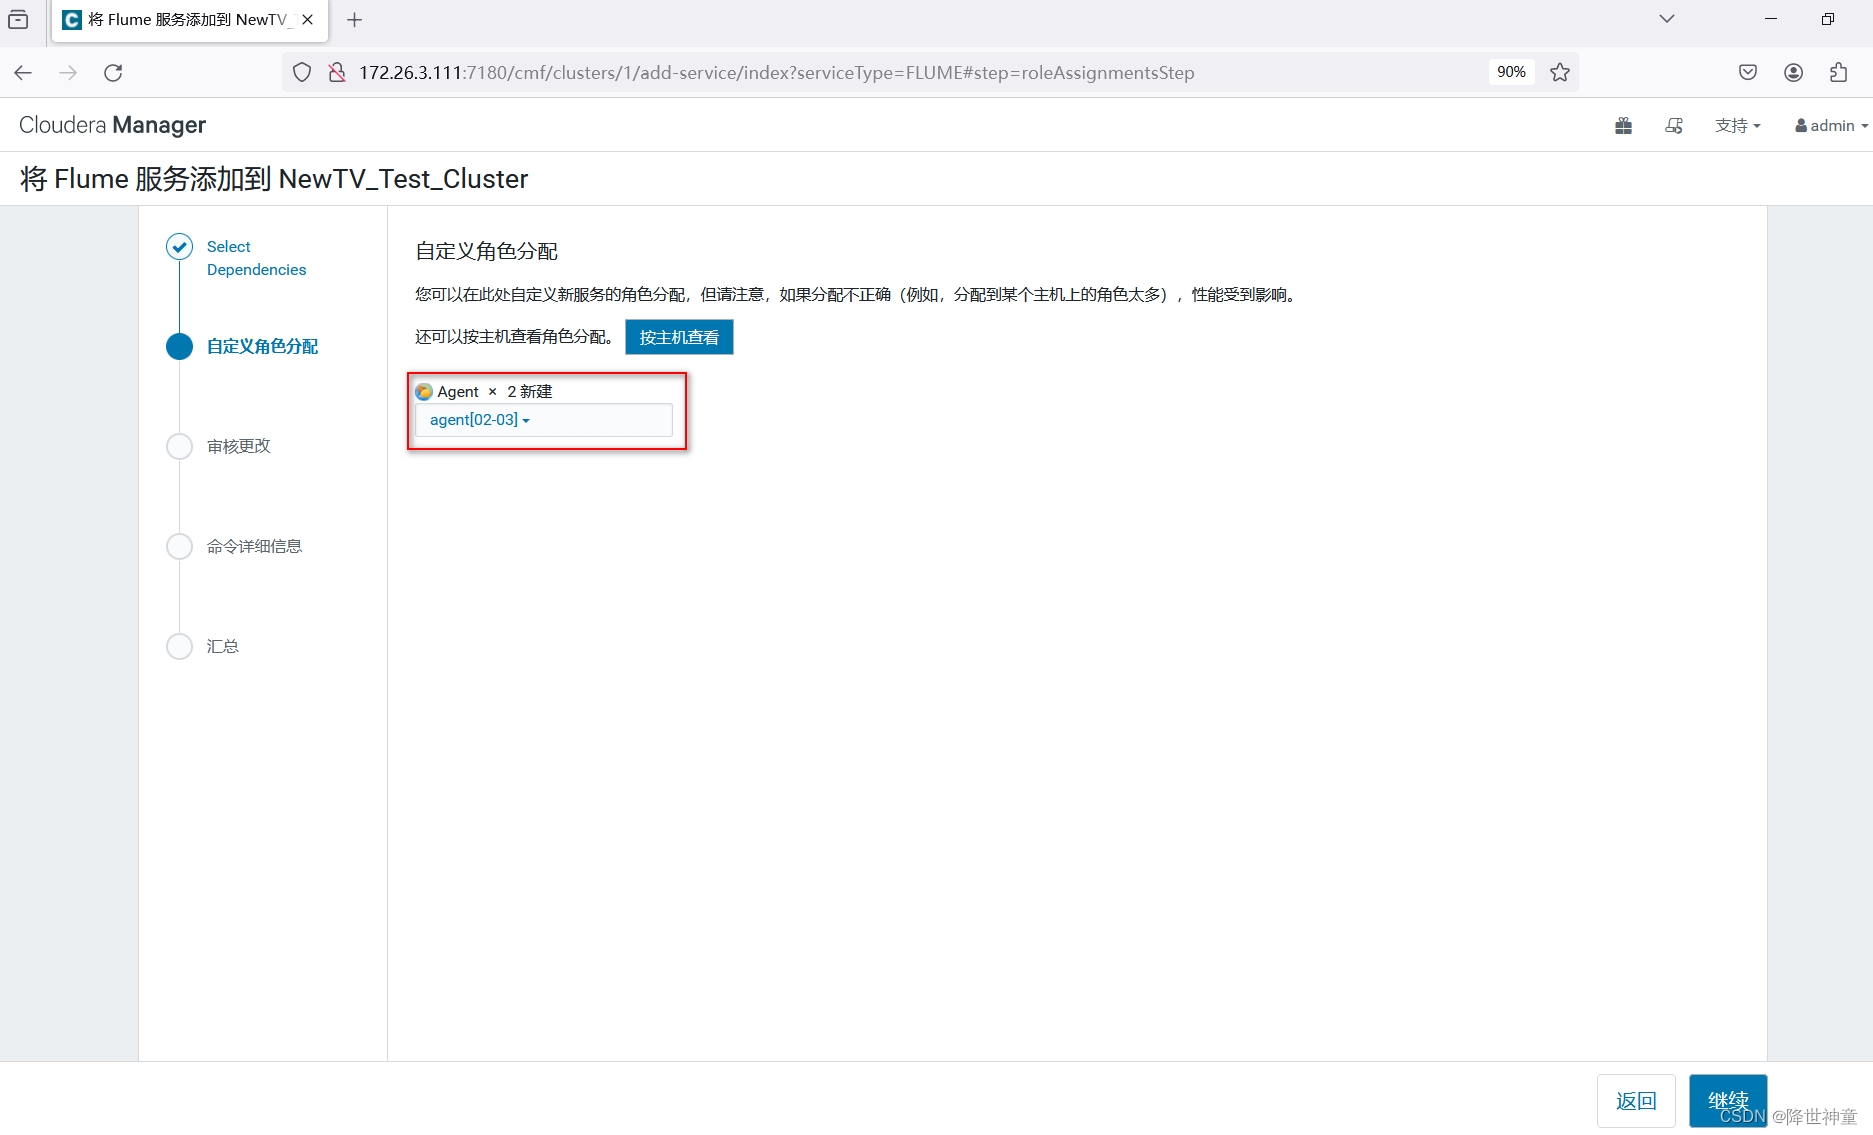Go to Select Dependencies step

(256, 258)
